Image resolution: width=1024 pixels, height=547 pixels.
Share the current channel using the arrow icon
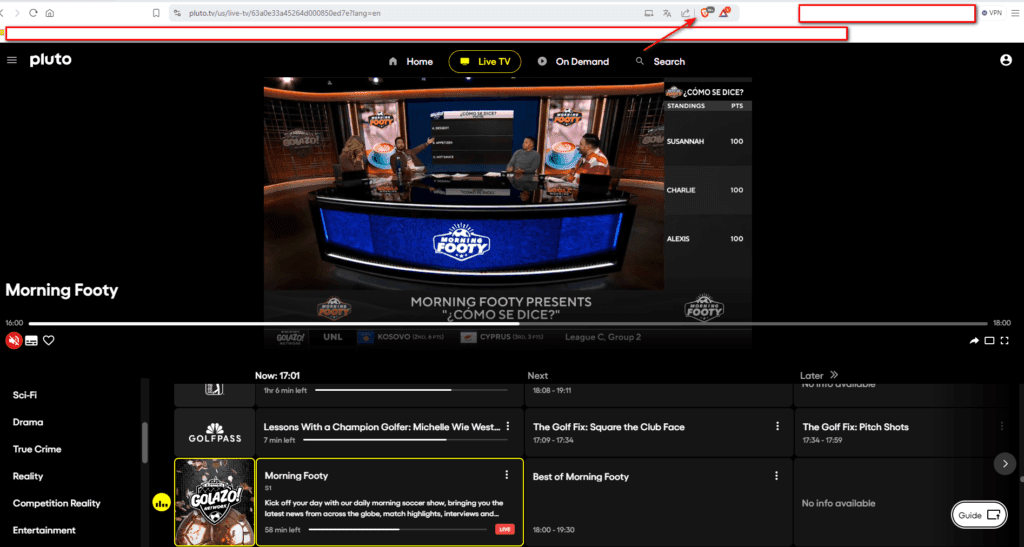click(974, 341)
